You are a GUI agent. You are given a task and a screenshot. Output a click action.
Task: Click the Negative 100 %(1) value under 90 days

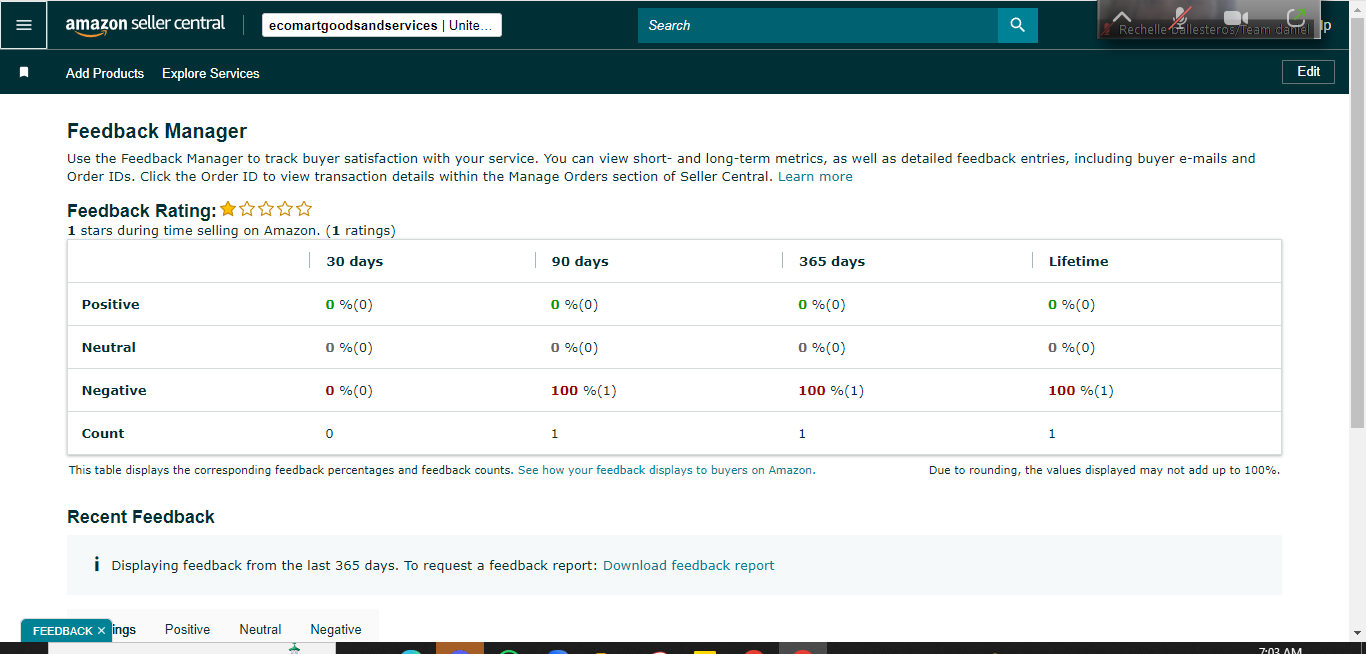[x=583, y=390]
